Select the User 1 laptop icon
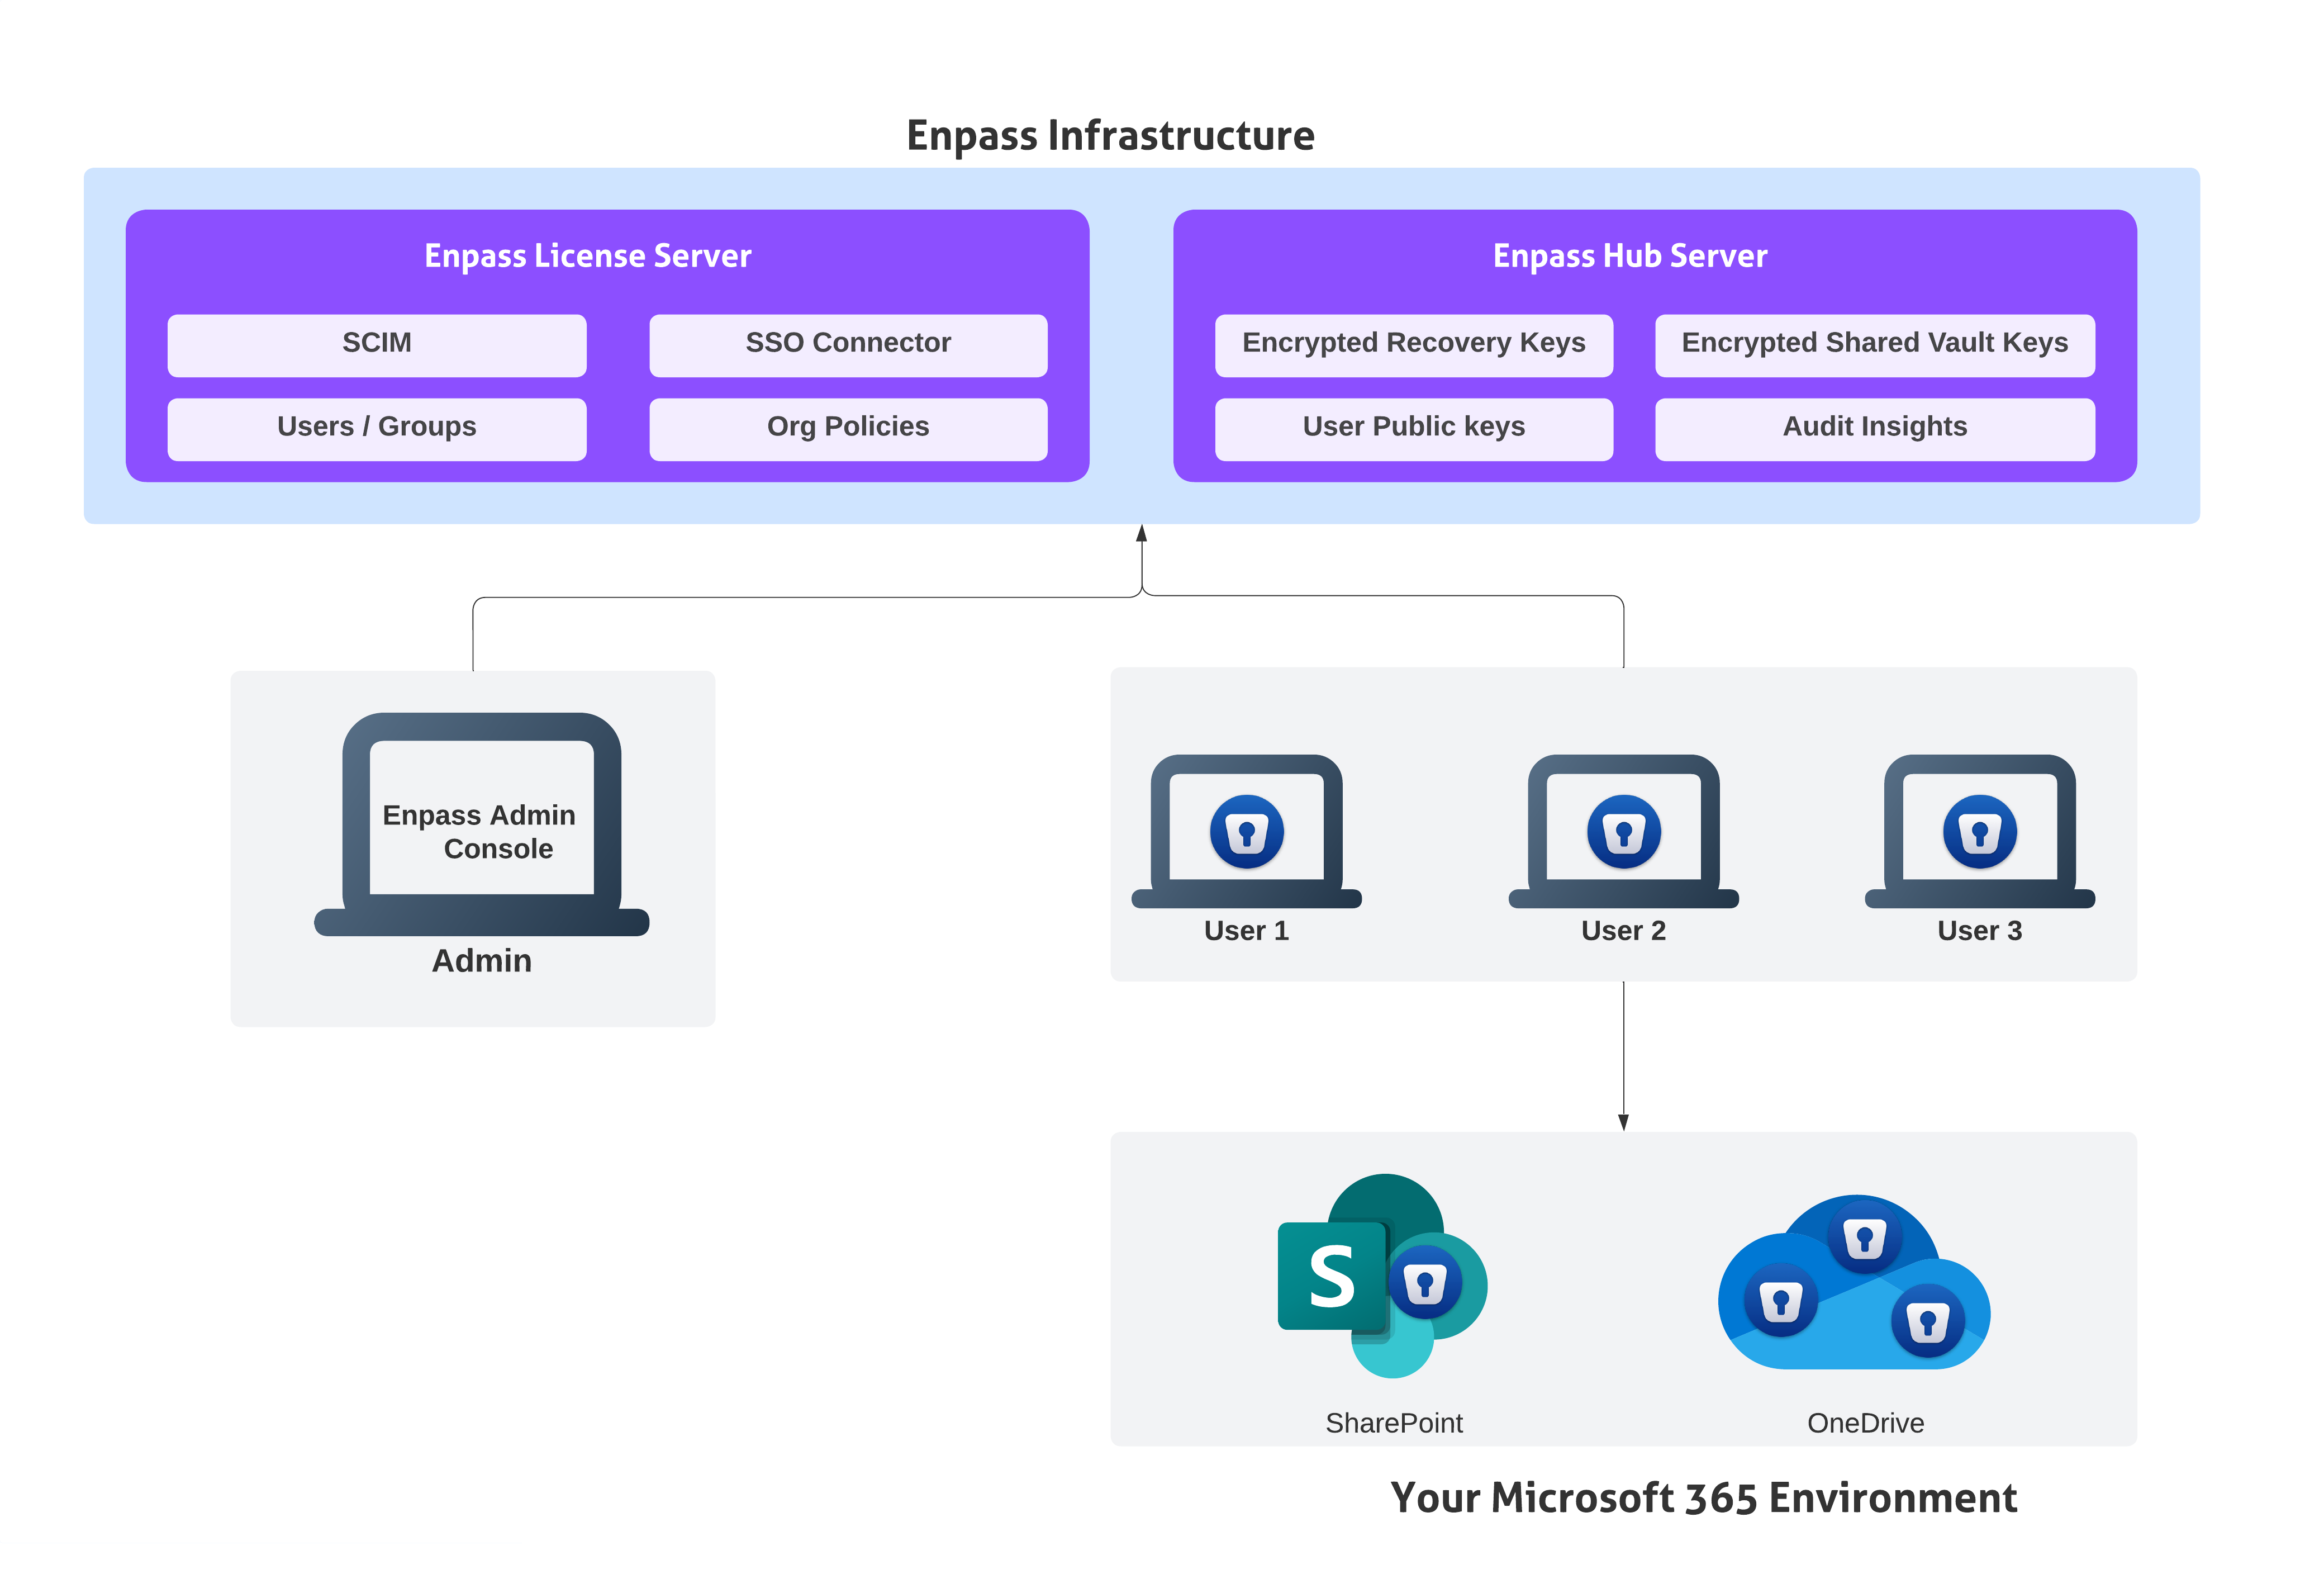Viewport: 2324px width, 1593px height. [1246, 831]
